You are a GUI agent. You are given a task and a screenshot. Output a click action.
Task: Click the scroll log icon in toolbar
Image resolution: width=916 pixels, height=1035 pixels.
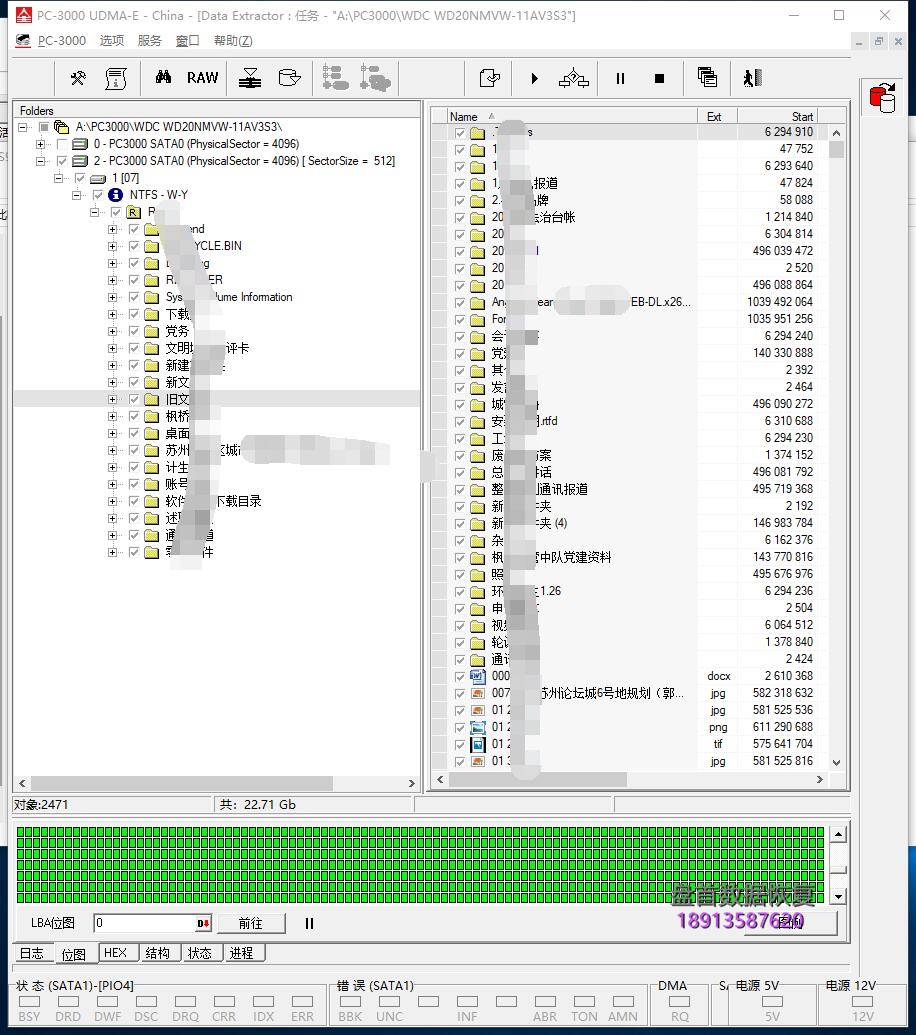tap(117, 78)
